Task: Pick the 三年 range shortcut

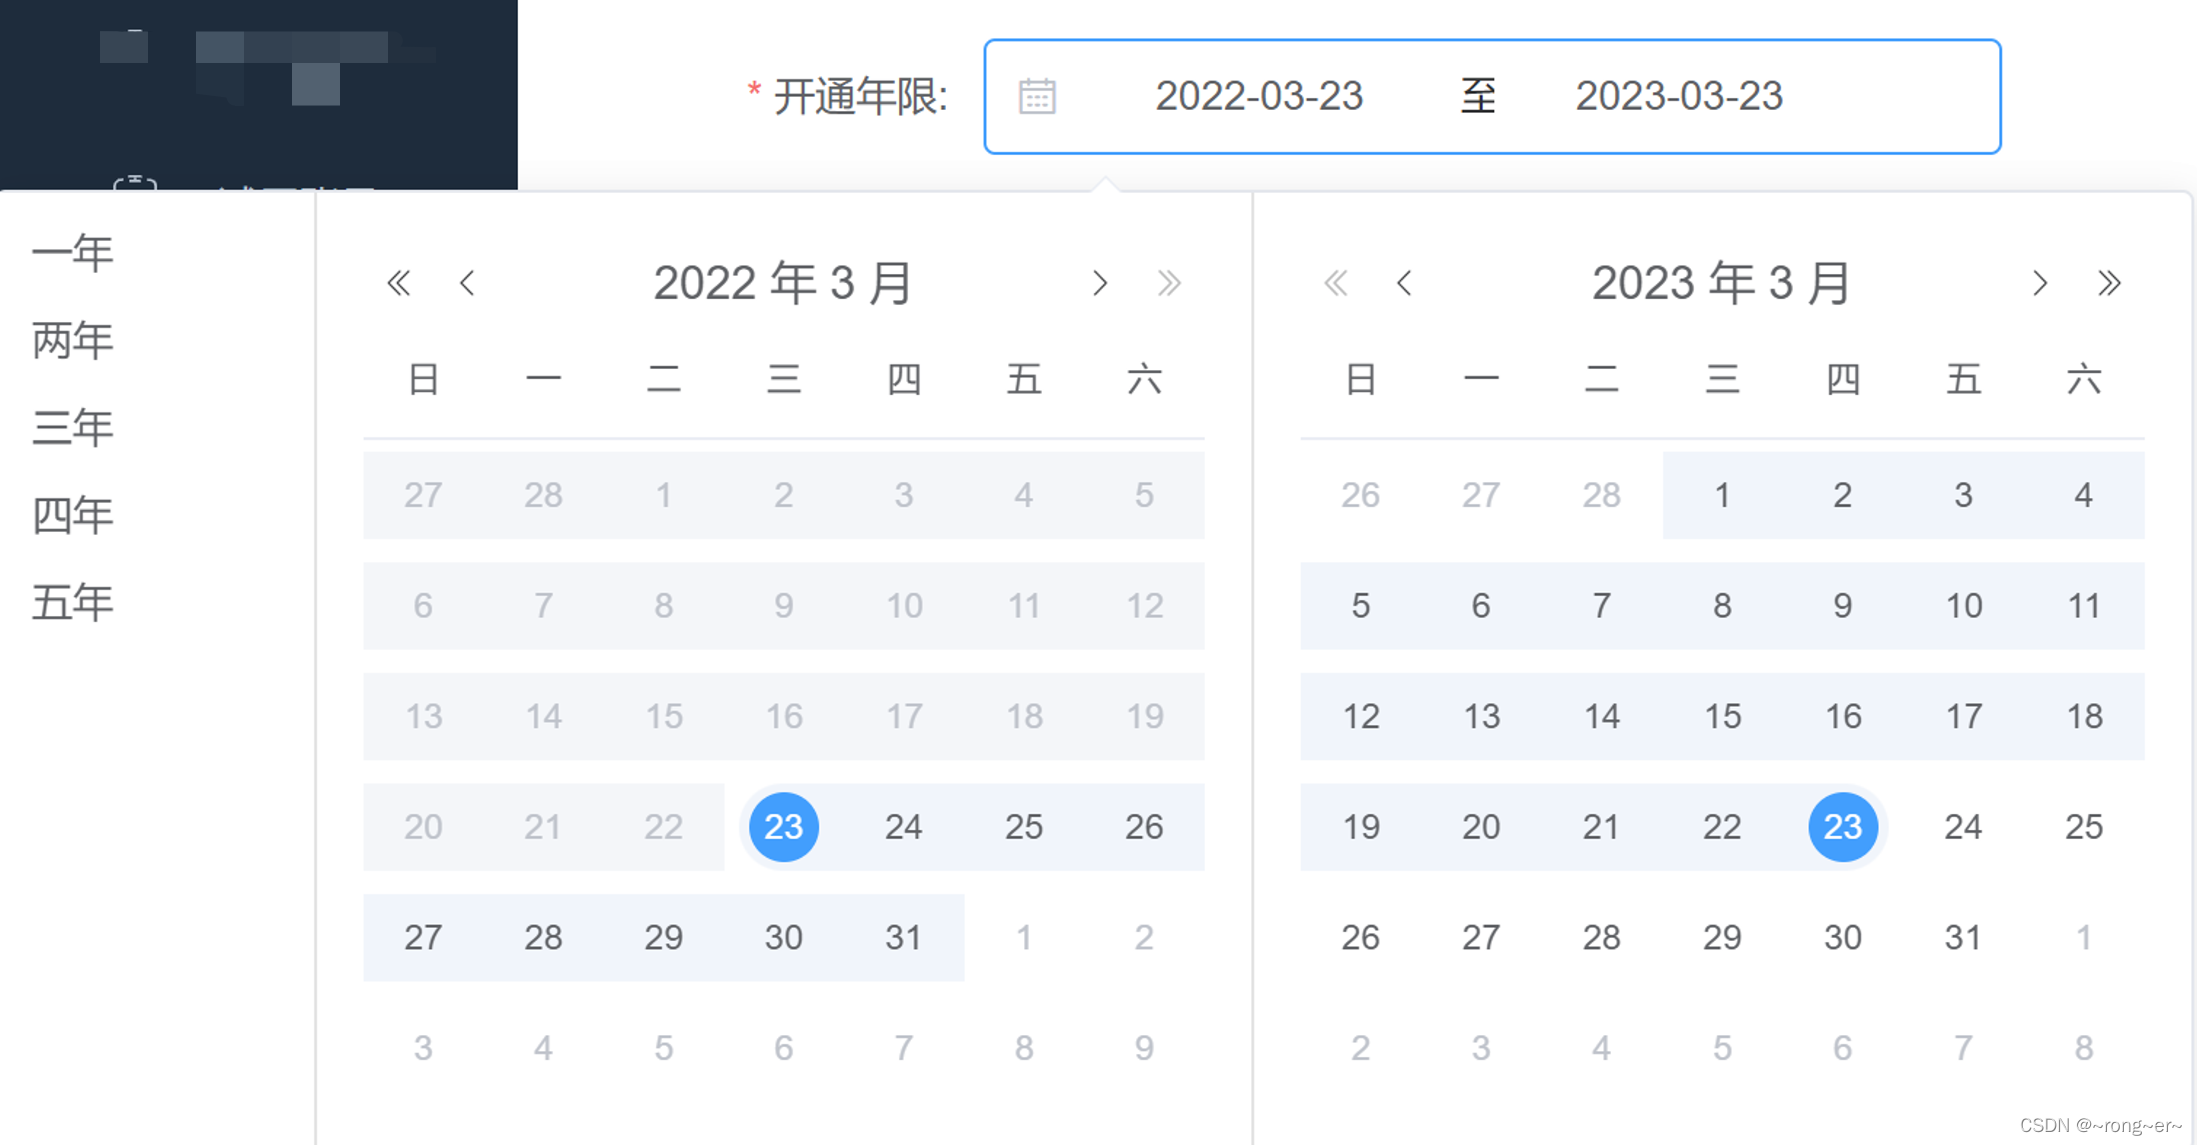Action: pos(72,427)
